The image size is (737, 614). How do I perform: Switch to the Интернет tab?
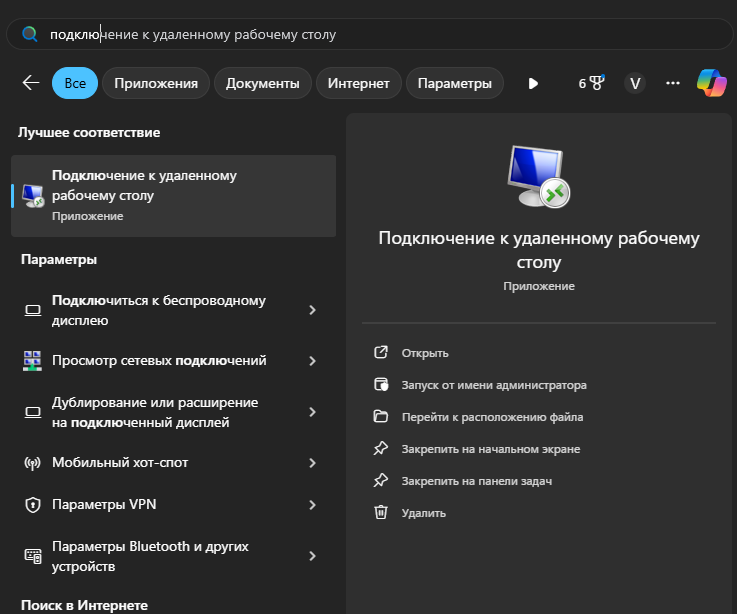[x=359, y=83]
